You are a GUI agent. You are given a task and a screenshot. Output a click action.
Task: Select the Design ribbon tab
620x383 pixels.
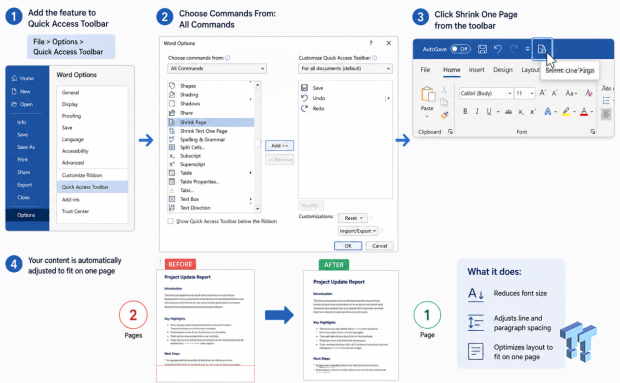(503, 70)
